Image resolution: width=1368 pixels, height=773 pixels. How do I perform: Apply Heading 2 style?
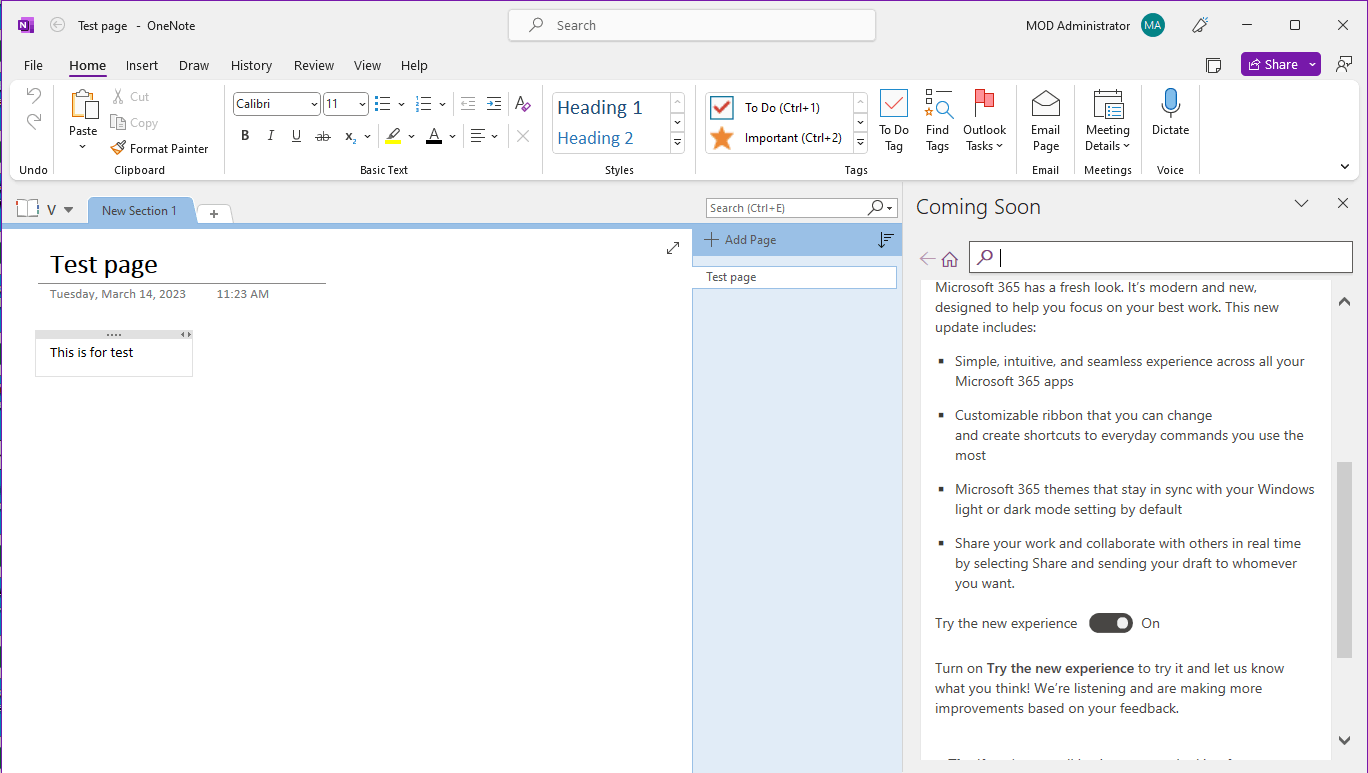pyautogui.click(x=596, y=138)
